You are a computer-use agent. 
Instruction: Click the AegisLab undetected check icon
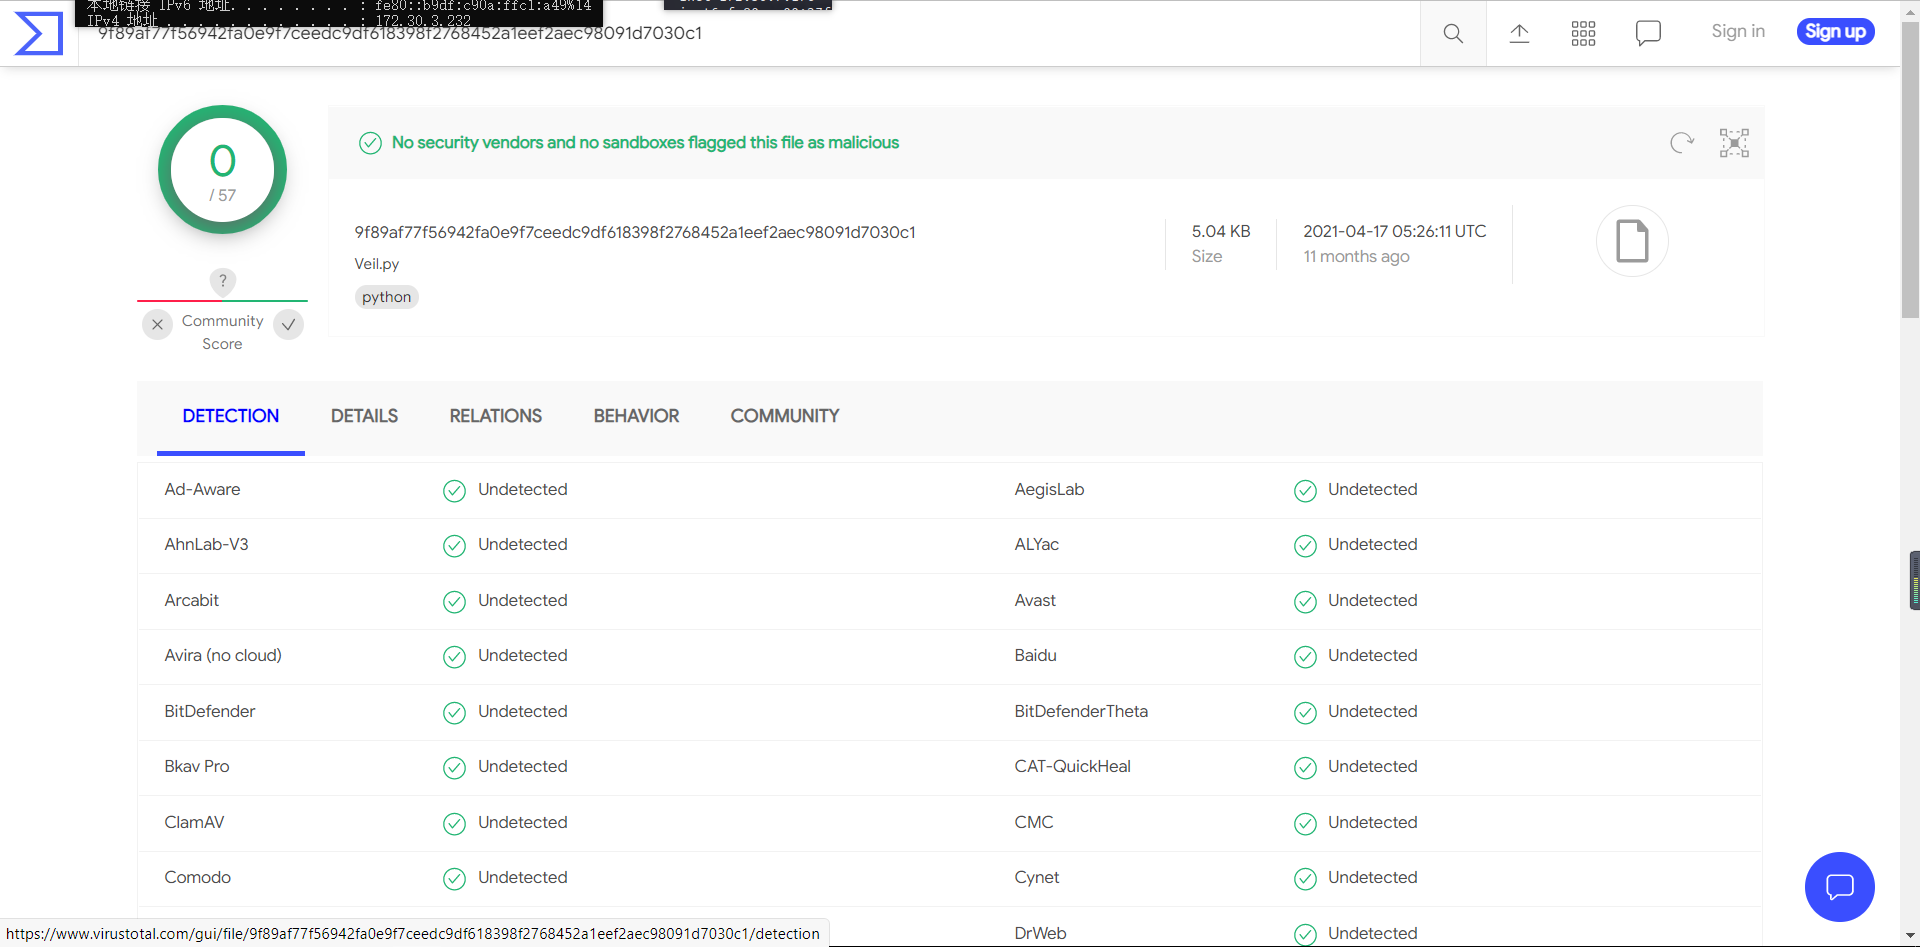1305,491
